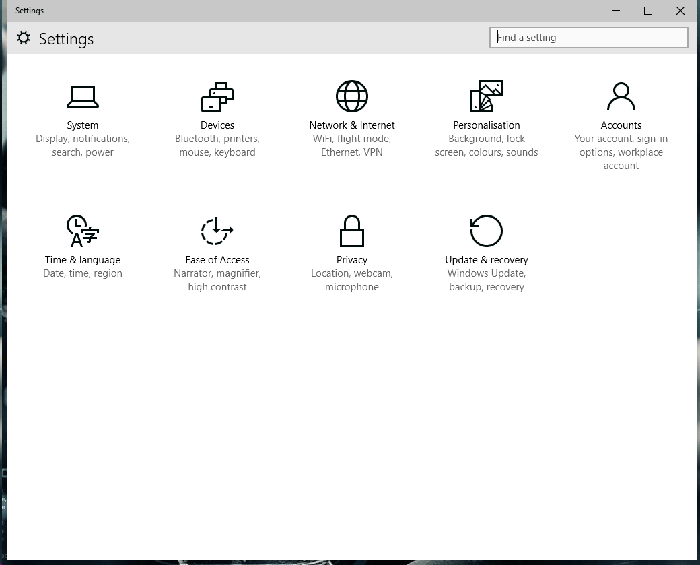The width and height of the screenshot is (700, 565).
Task: Click 'Location, webcam, microphone' description text
Action: tap(352, 280)
